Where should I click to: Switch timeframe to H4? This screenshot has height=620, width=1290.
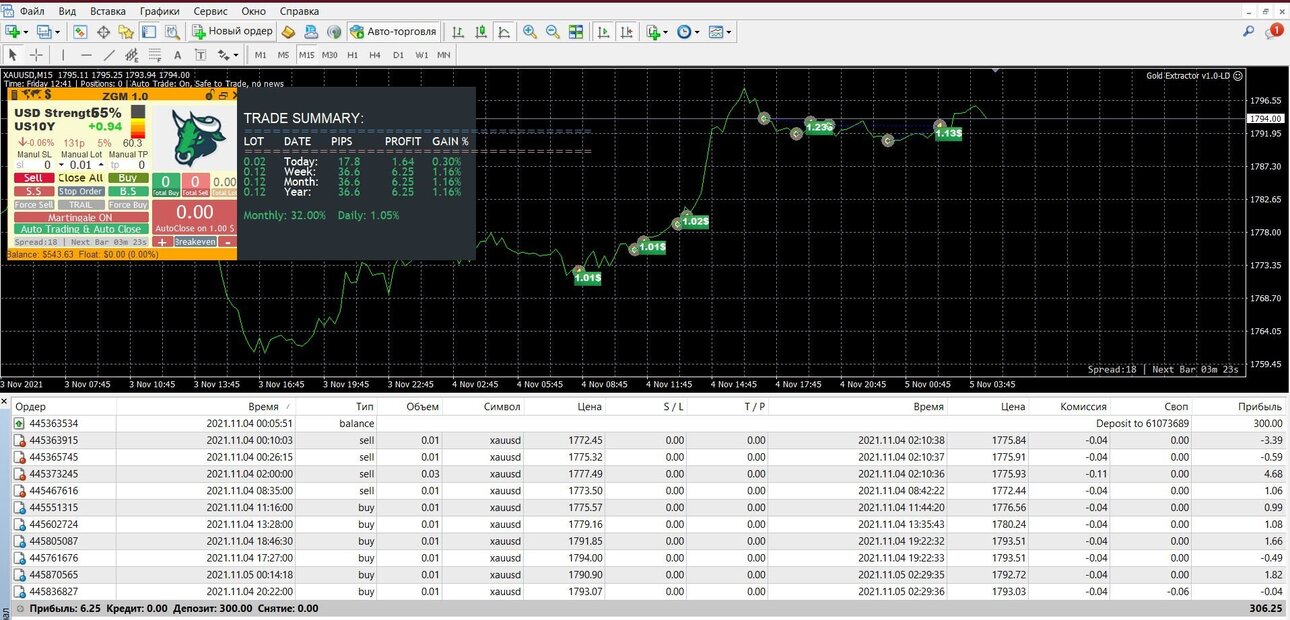[375, 55]
